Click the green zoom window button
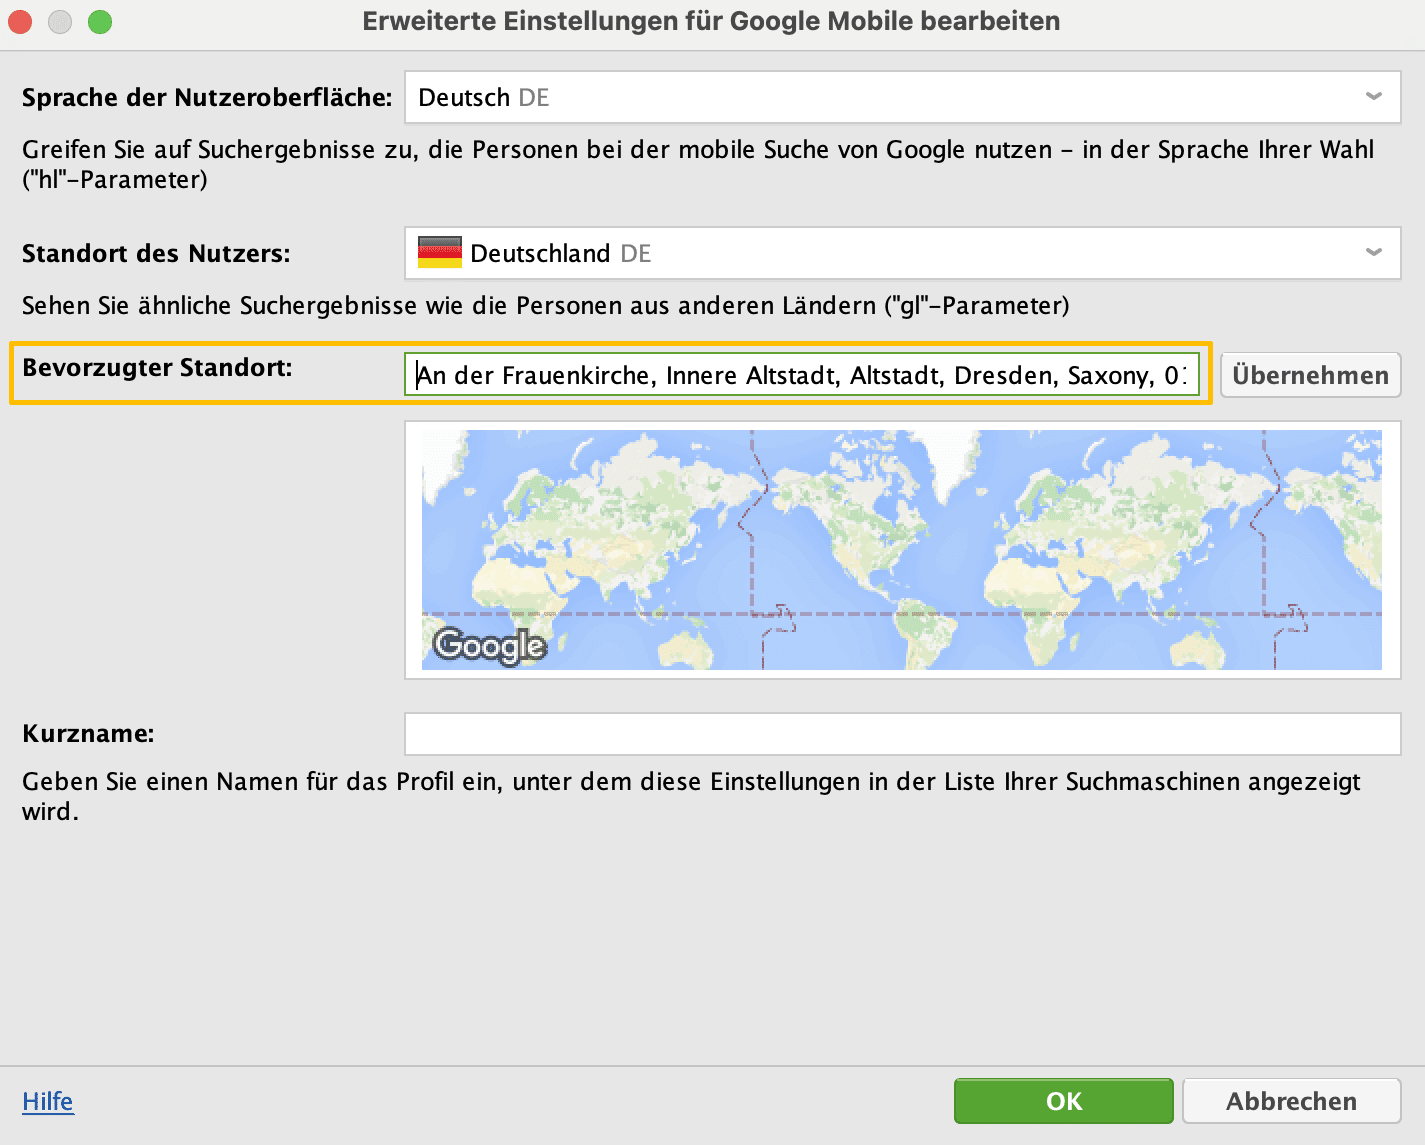1425x1145 pixels. click(100, 21)
